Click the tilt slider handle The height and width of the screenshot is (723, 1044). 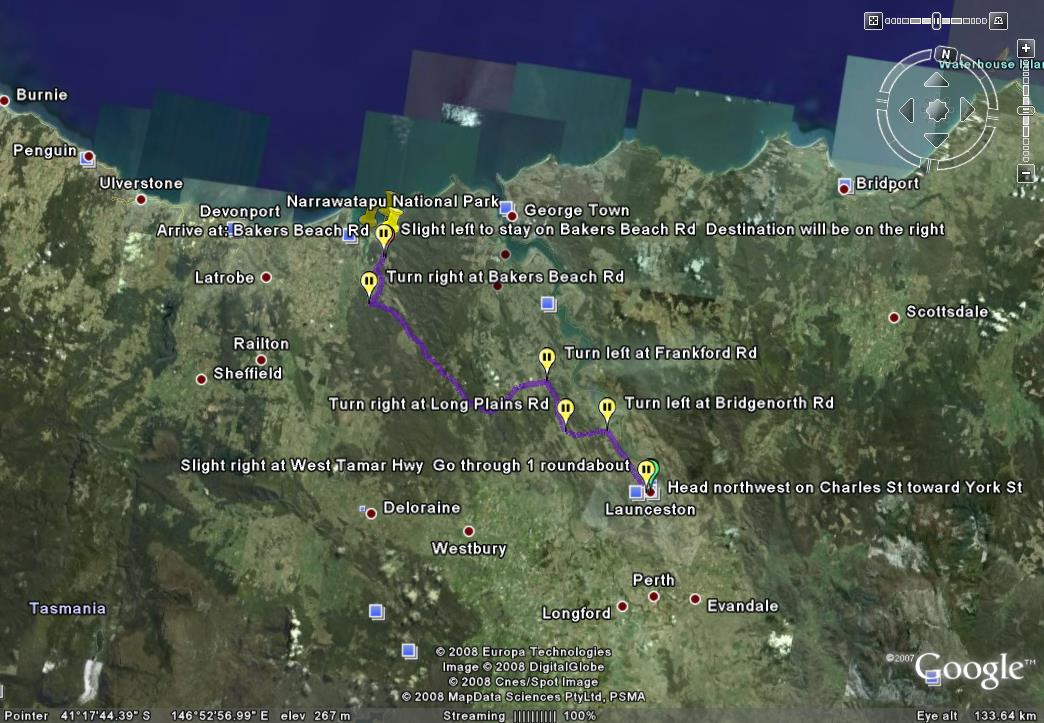pyautogui.click(x=937, y=20)
